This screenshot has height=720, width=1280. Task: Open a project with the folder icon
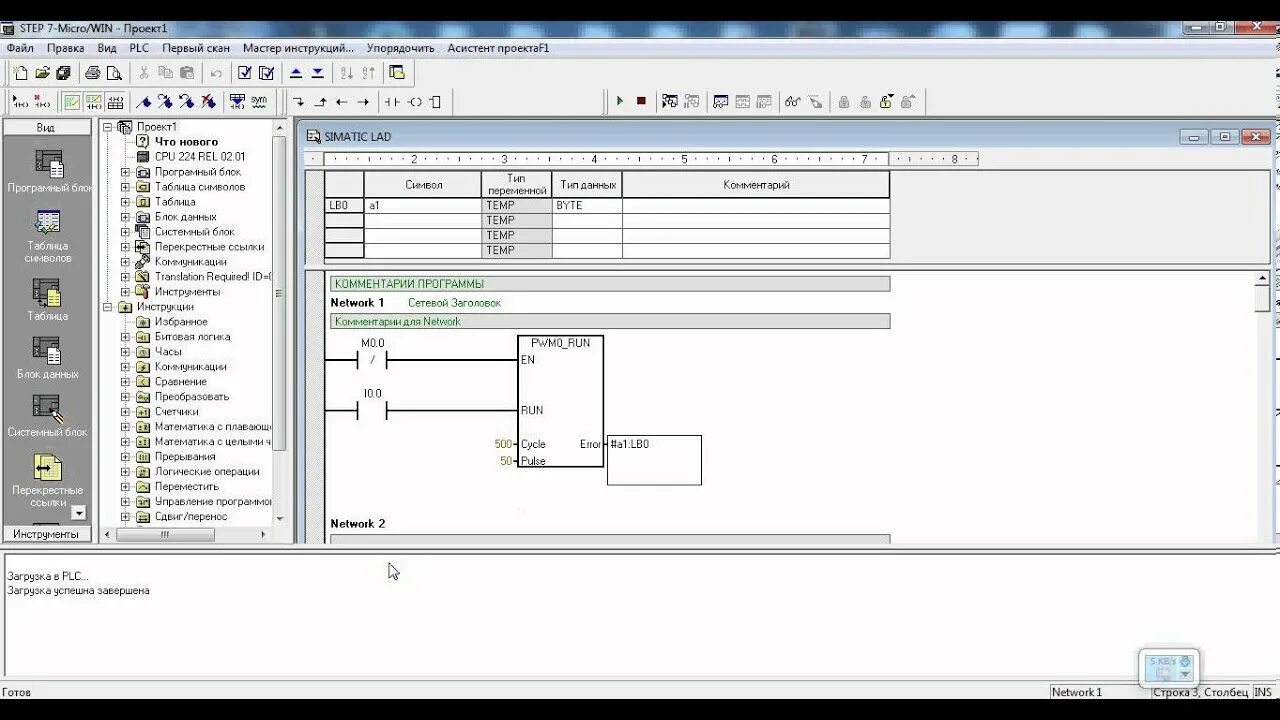(x=42, y=73)
